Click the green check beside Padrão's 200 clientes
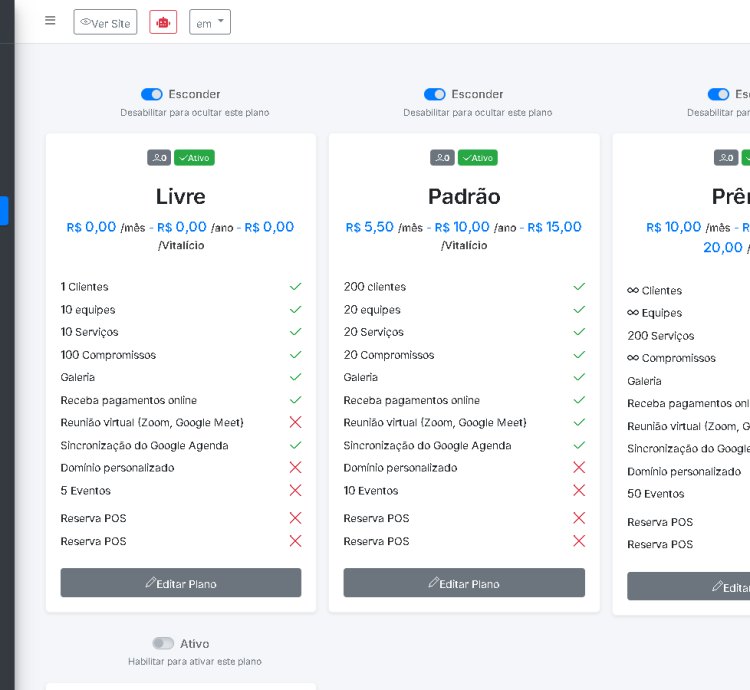The image size is (750, 690). click(x=578, y=287)
